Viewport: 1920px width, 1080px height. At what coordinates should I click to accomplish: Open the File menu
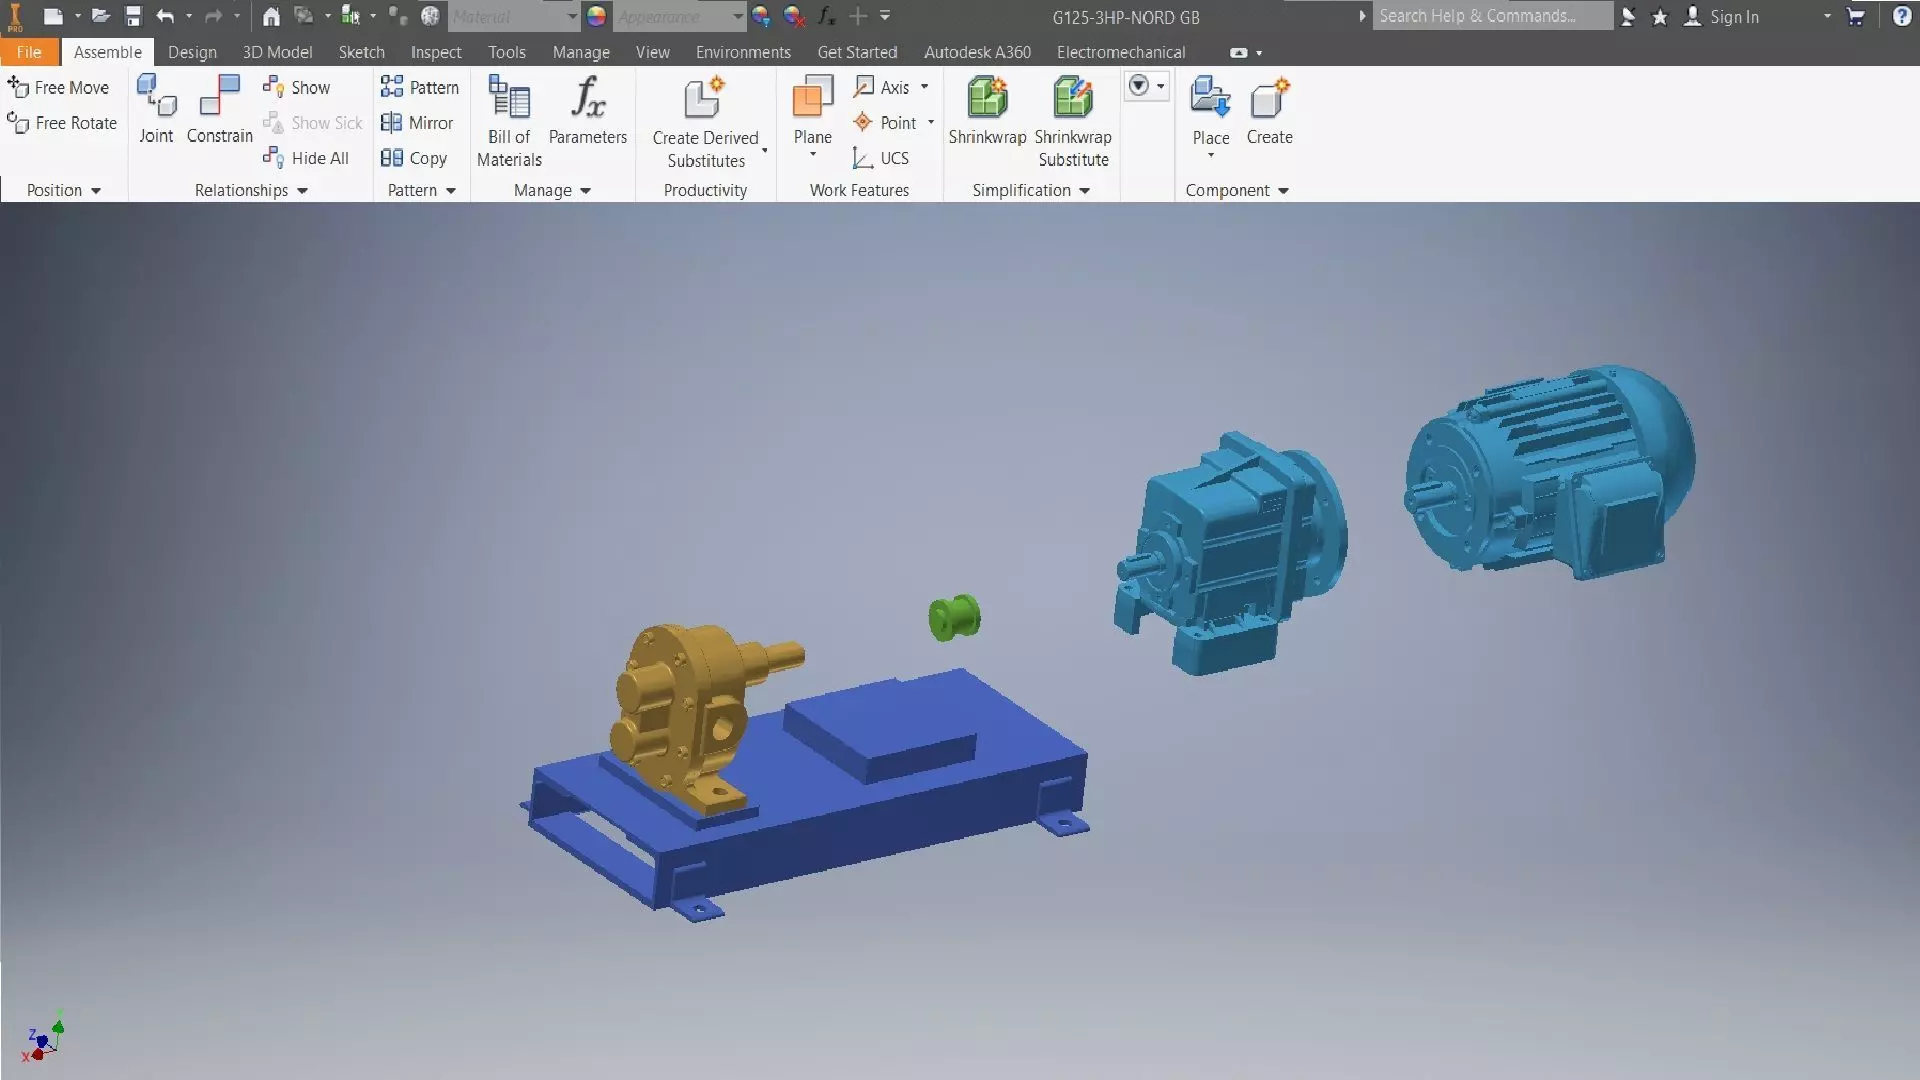[29, 52]
